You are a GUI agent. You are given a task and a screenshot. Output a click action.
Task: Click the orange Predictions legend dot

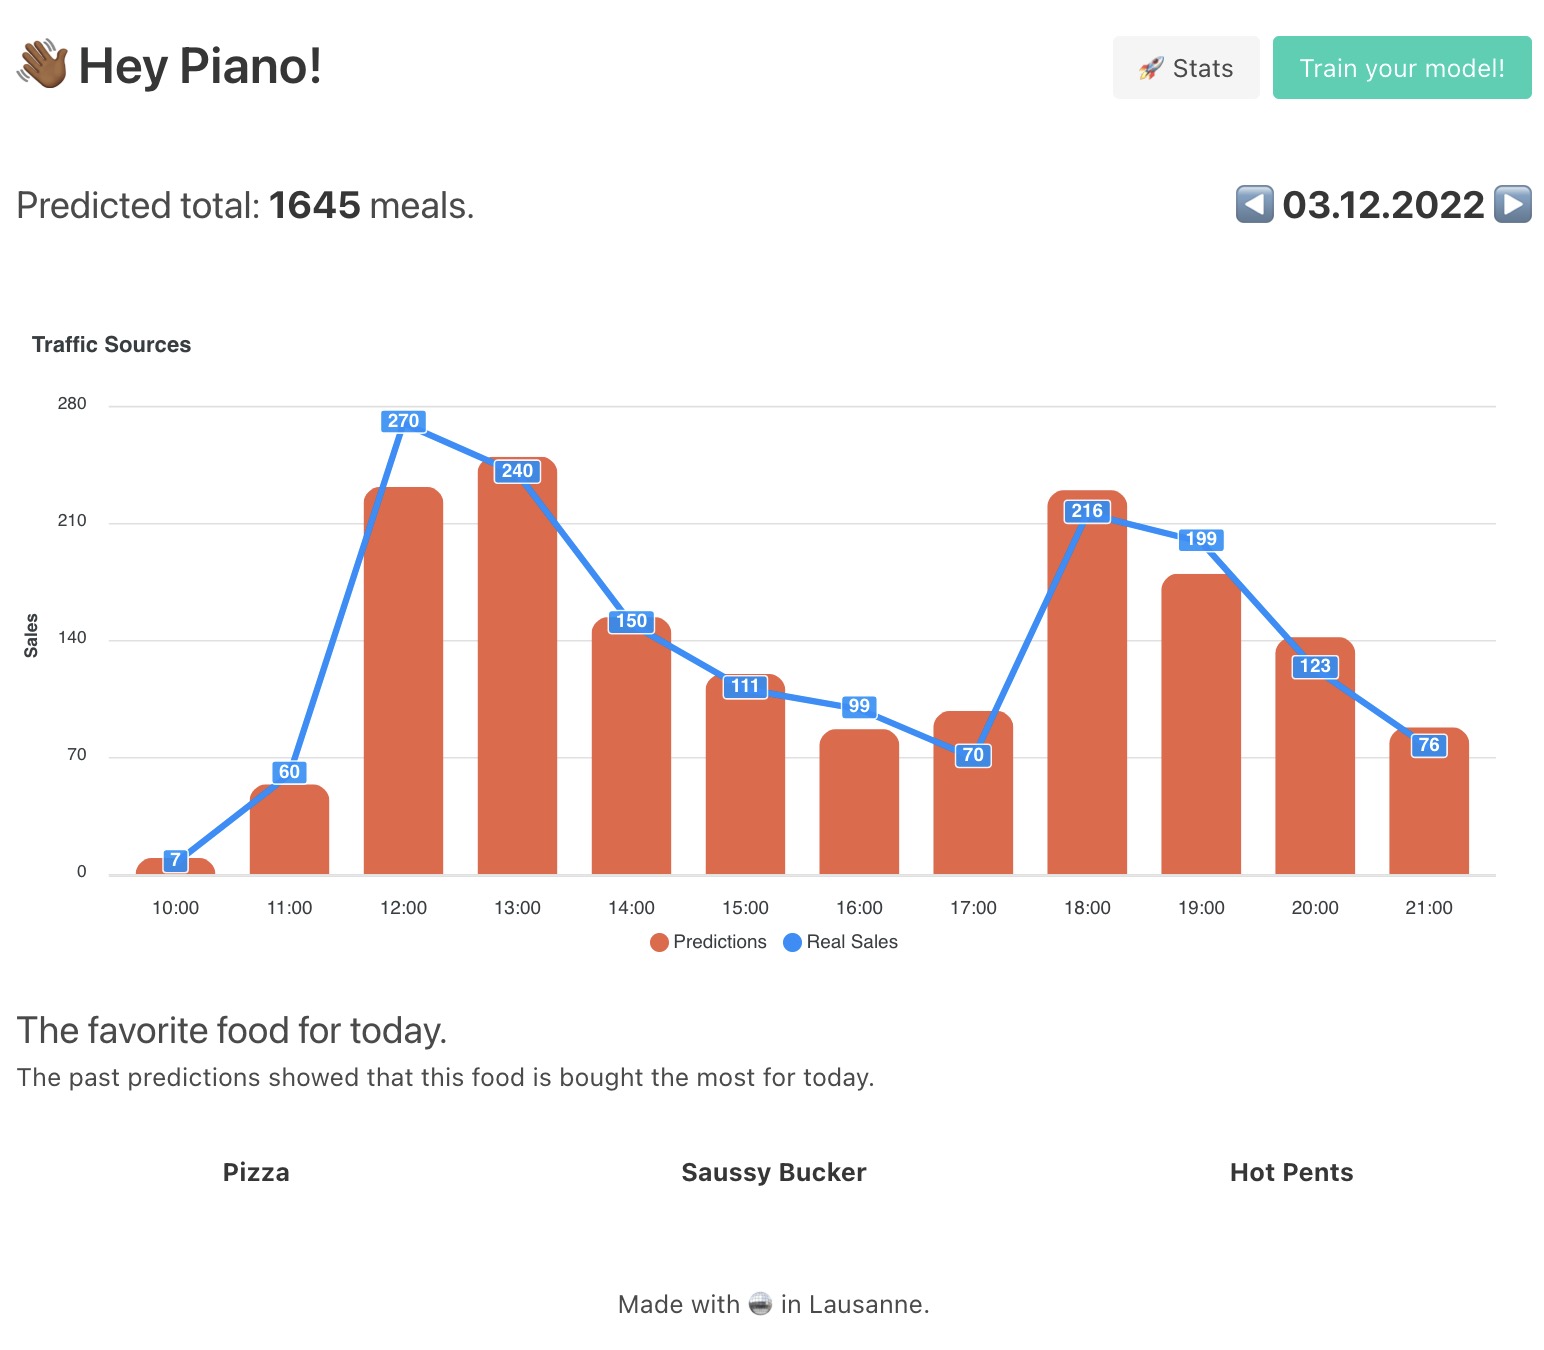659,942
